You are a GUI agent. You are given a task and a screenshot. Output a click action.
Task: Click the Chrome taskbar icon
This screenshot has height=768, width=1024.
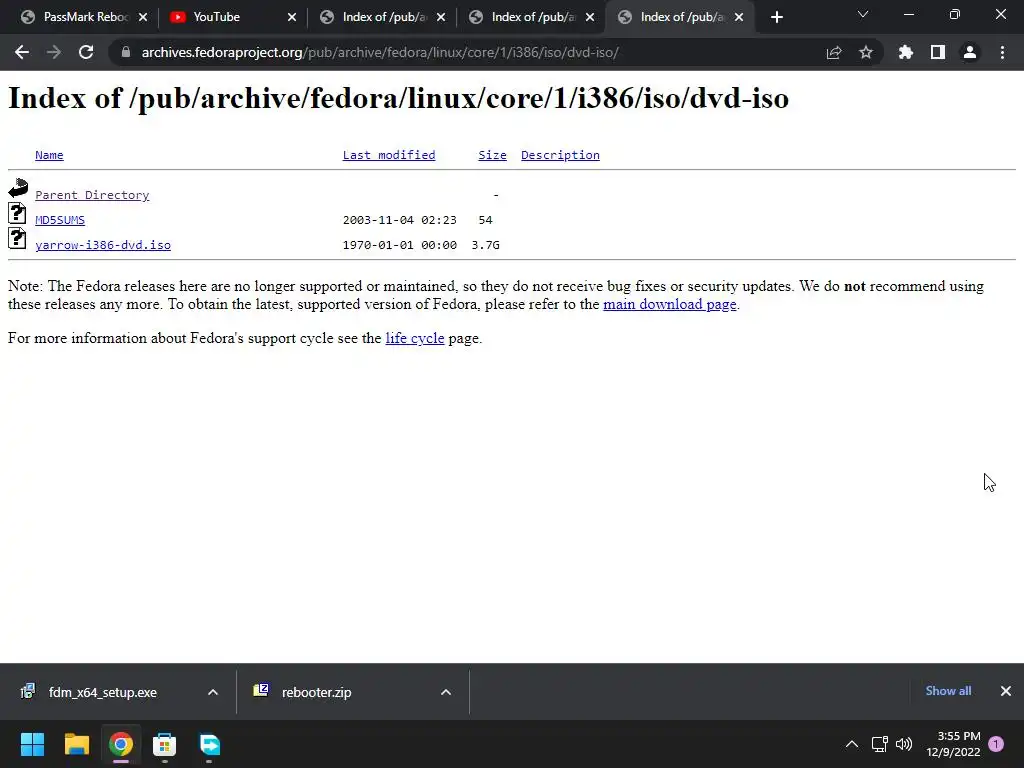[x=121, y=744]
